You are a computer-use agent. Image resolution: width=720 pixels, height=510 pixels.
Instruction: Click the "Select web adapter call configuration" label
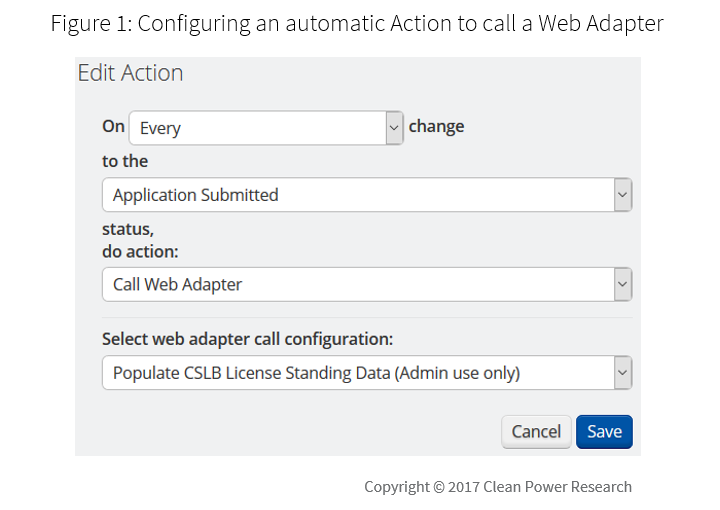click(248, 339)
